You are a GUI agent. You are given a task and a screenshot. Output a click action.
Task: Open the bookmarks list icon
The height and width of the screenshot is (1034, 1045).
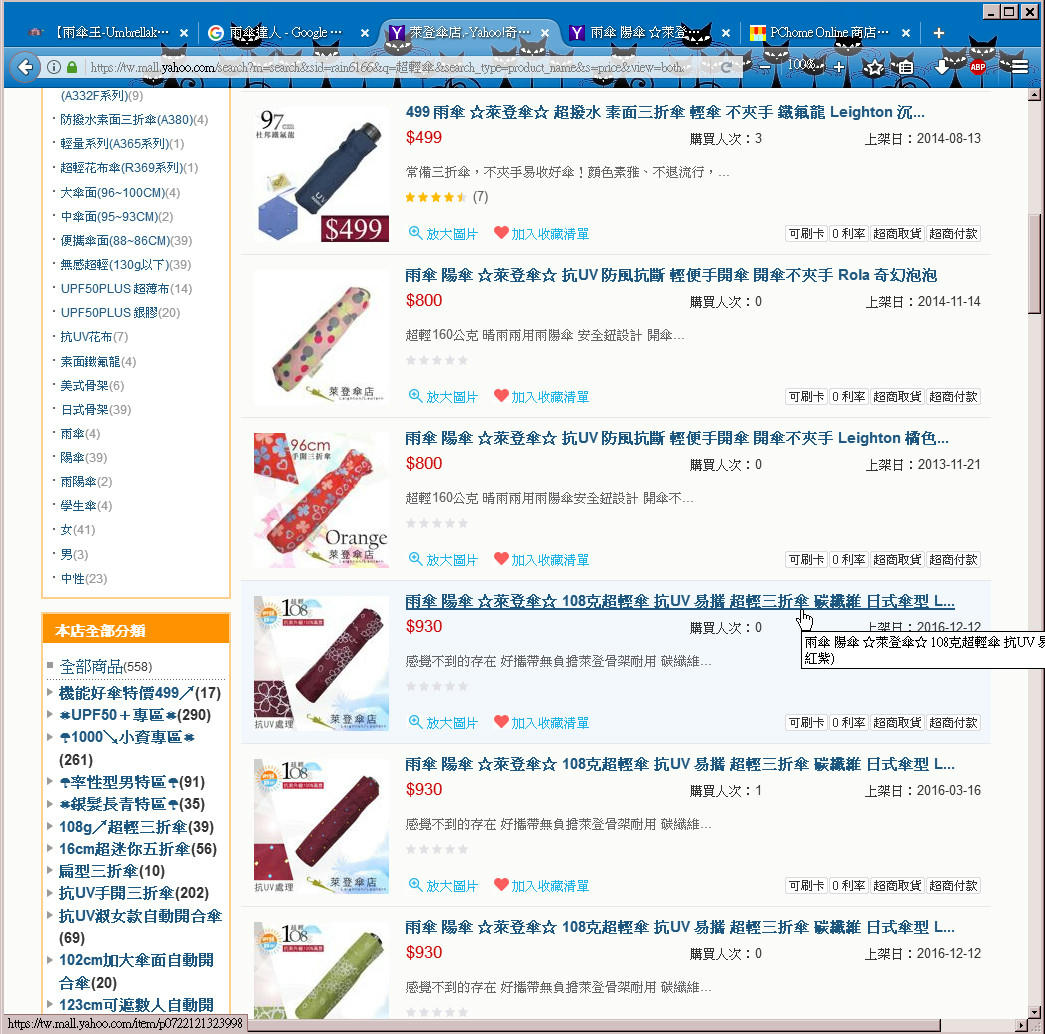(905, 67)
